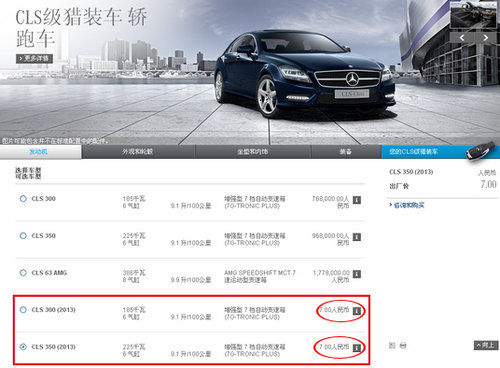
Task: Click the car key icon on blue tab
Action: click(x=481, y=151)
